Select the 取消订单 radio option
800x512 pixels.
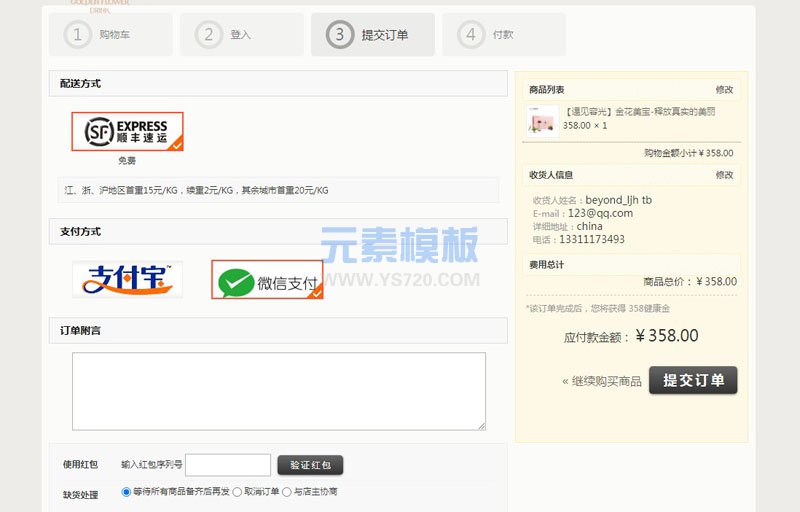tap(237, 492)
